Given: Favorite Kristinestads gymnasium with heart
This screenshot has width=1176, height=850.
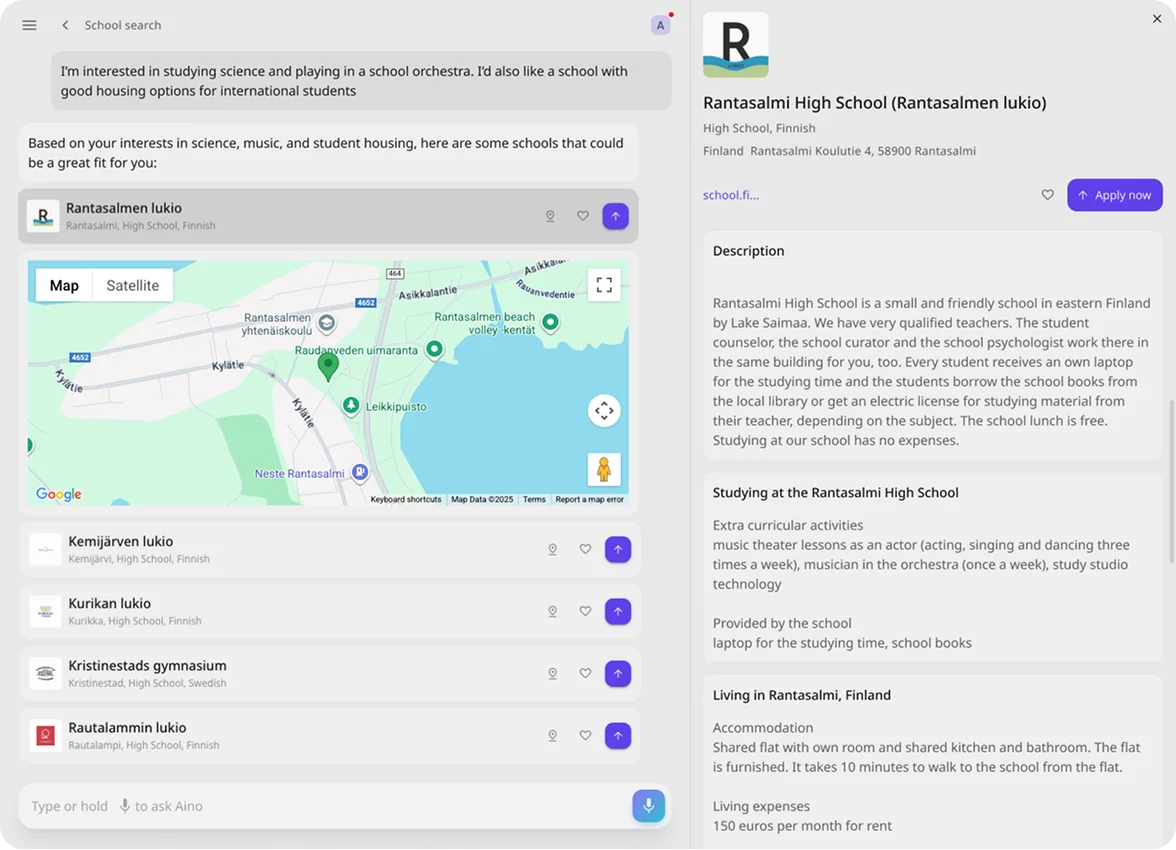Looking at the screenshot, I should point(585,674).
